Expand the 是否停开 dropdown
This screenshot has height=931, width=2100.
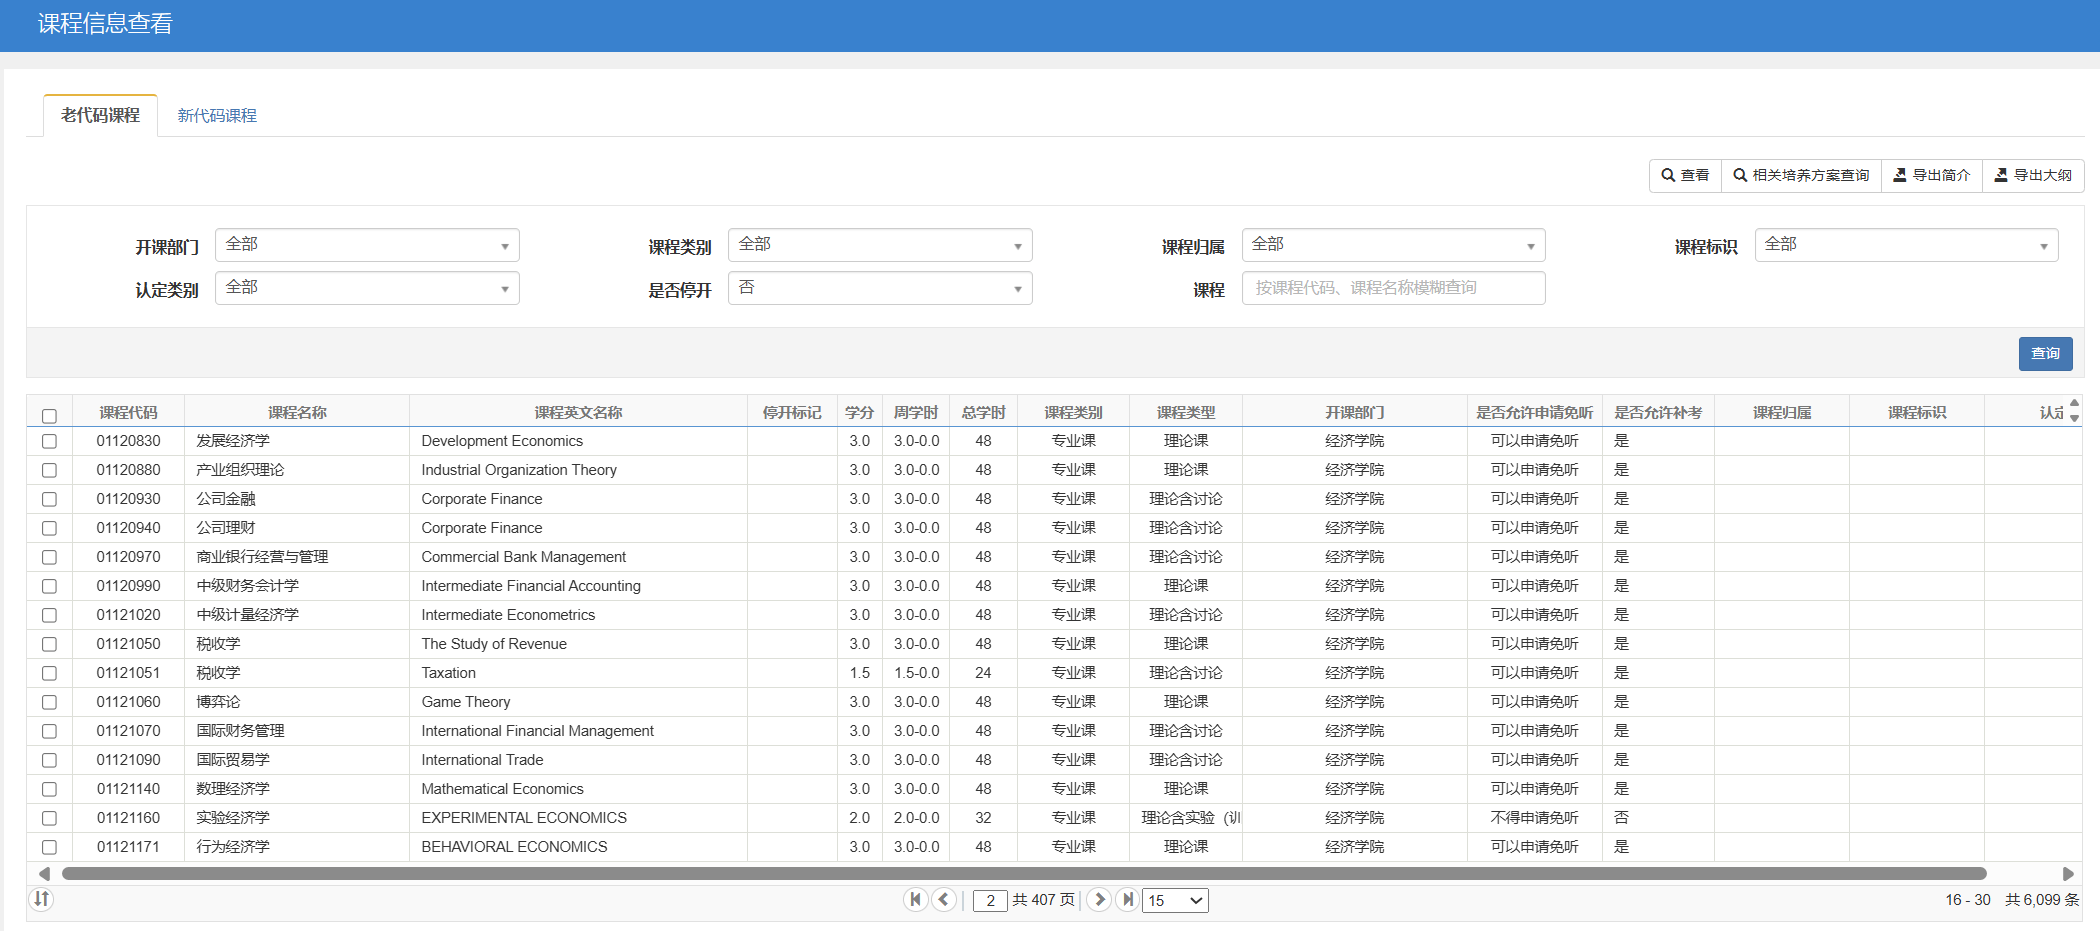coord(879,288)
